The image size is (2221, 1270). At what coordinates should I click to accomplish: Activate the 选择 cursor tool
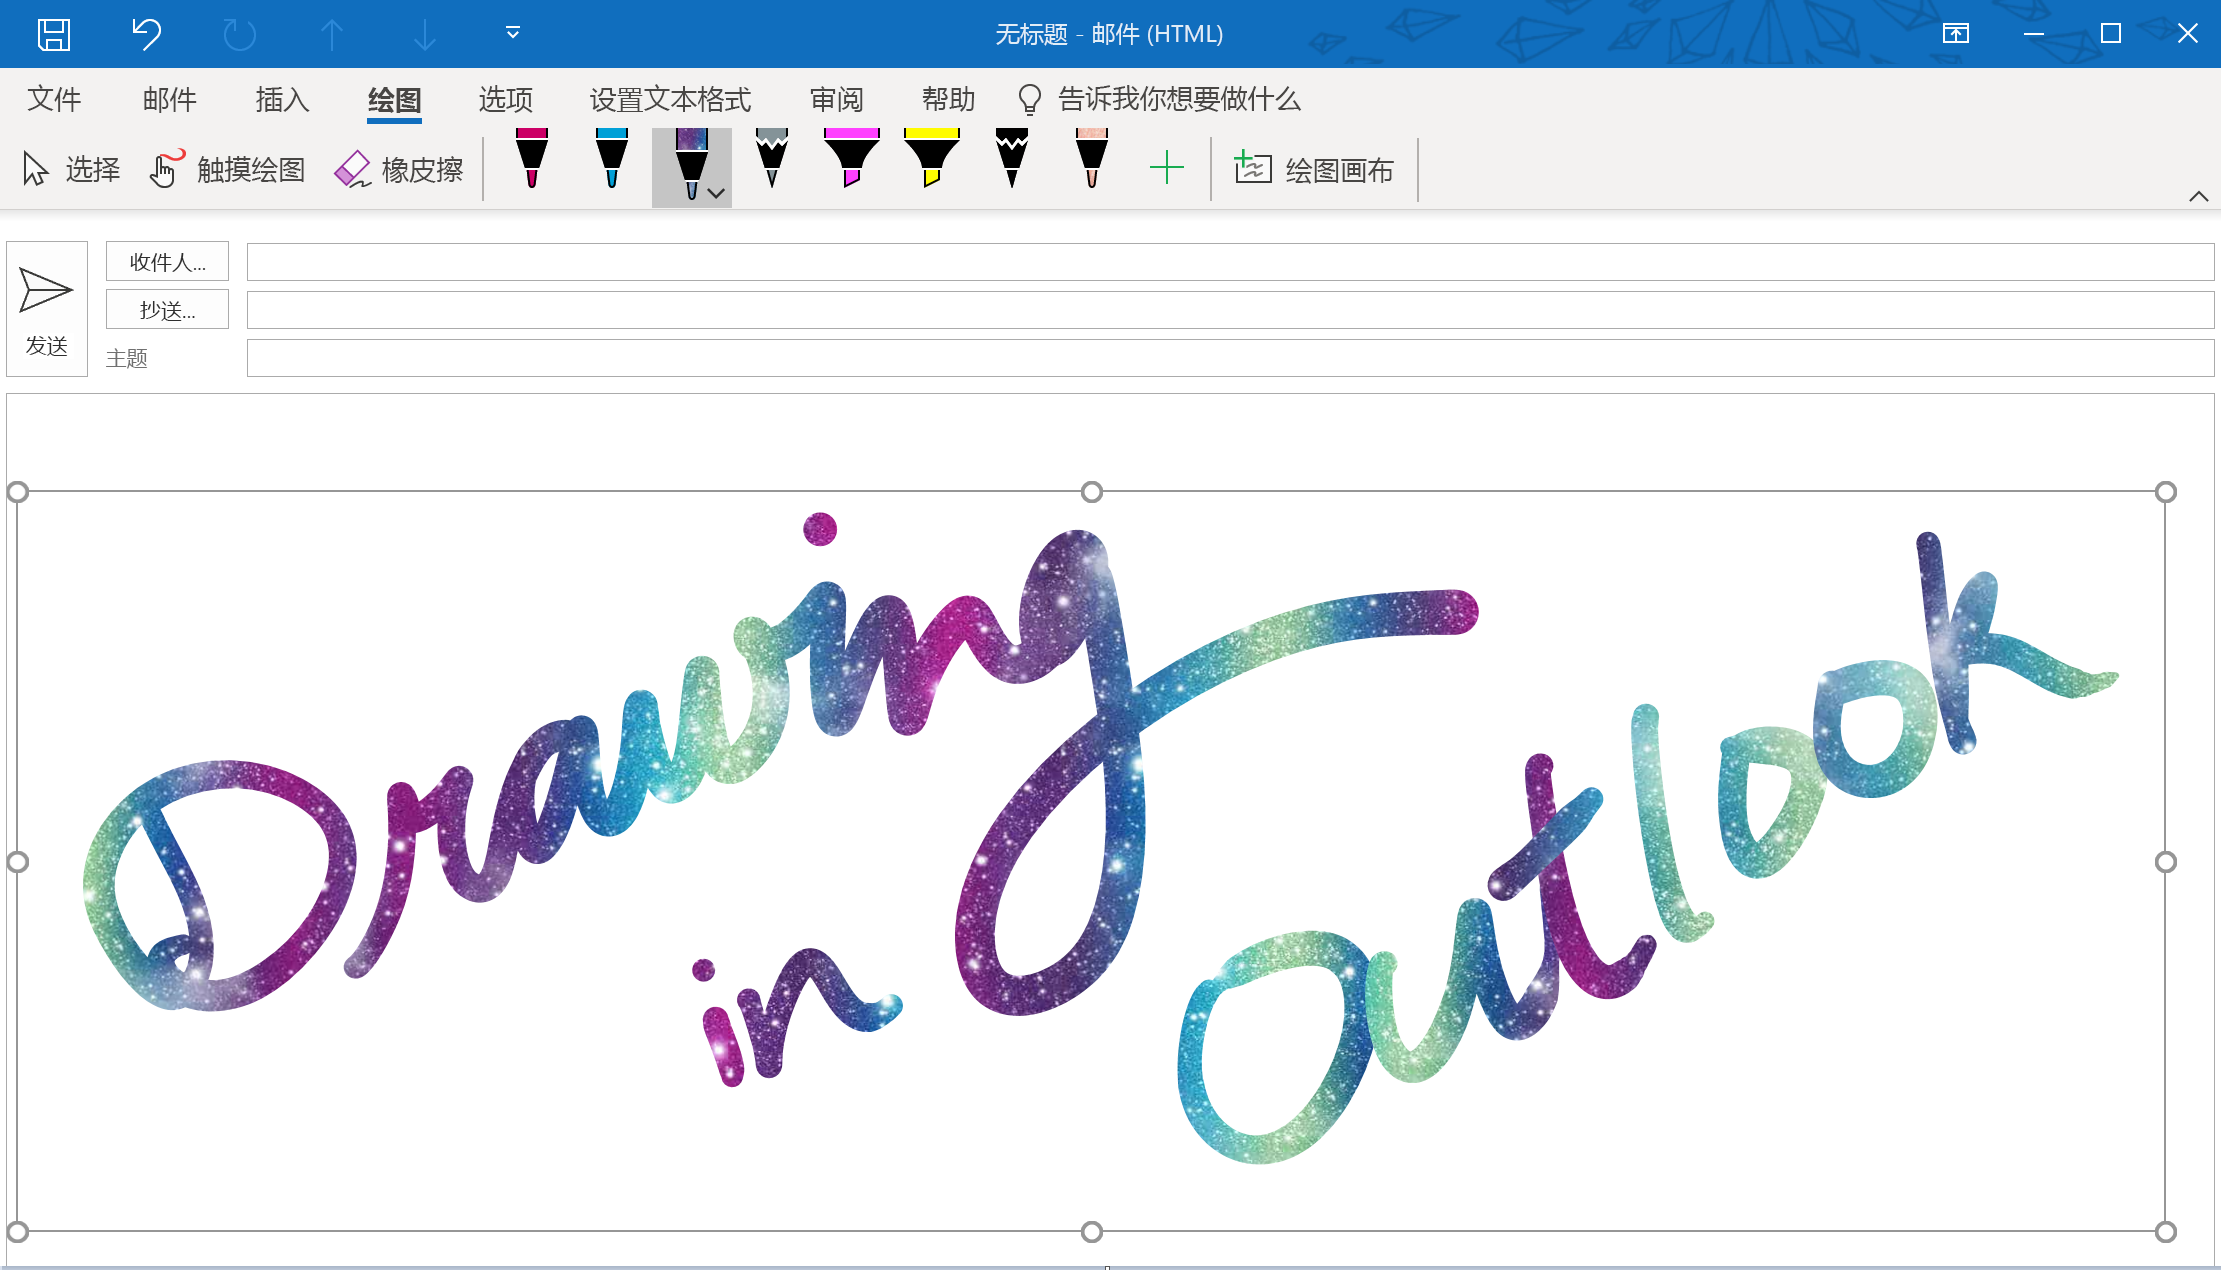[x=71, y=169]
